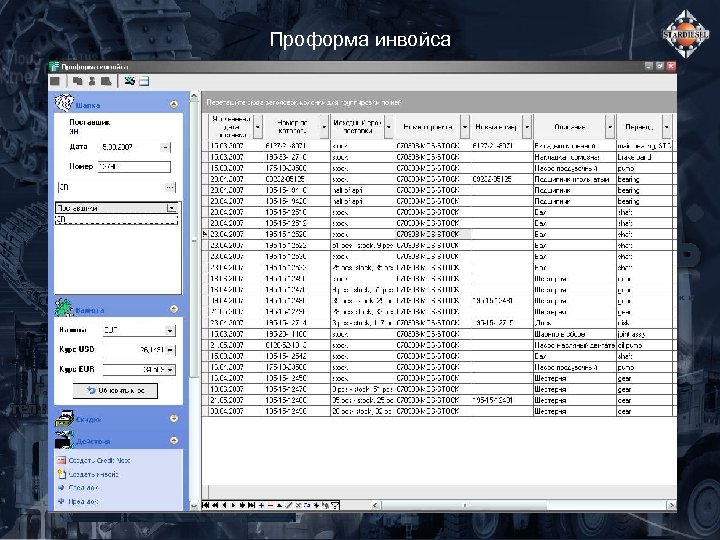Select the 'brake band' cell

[644, 157]
